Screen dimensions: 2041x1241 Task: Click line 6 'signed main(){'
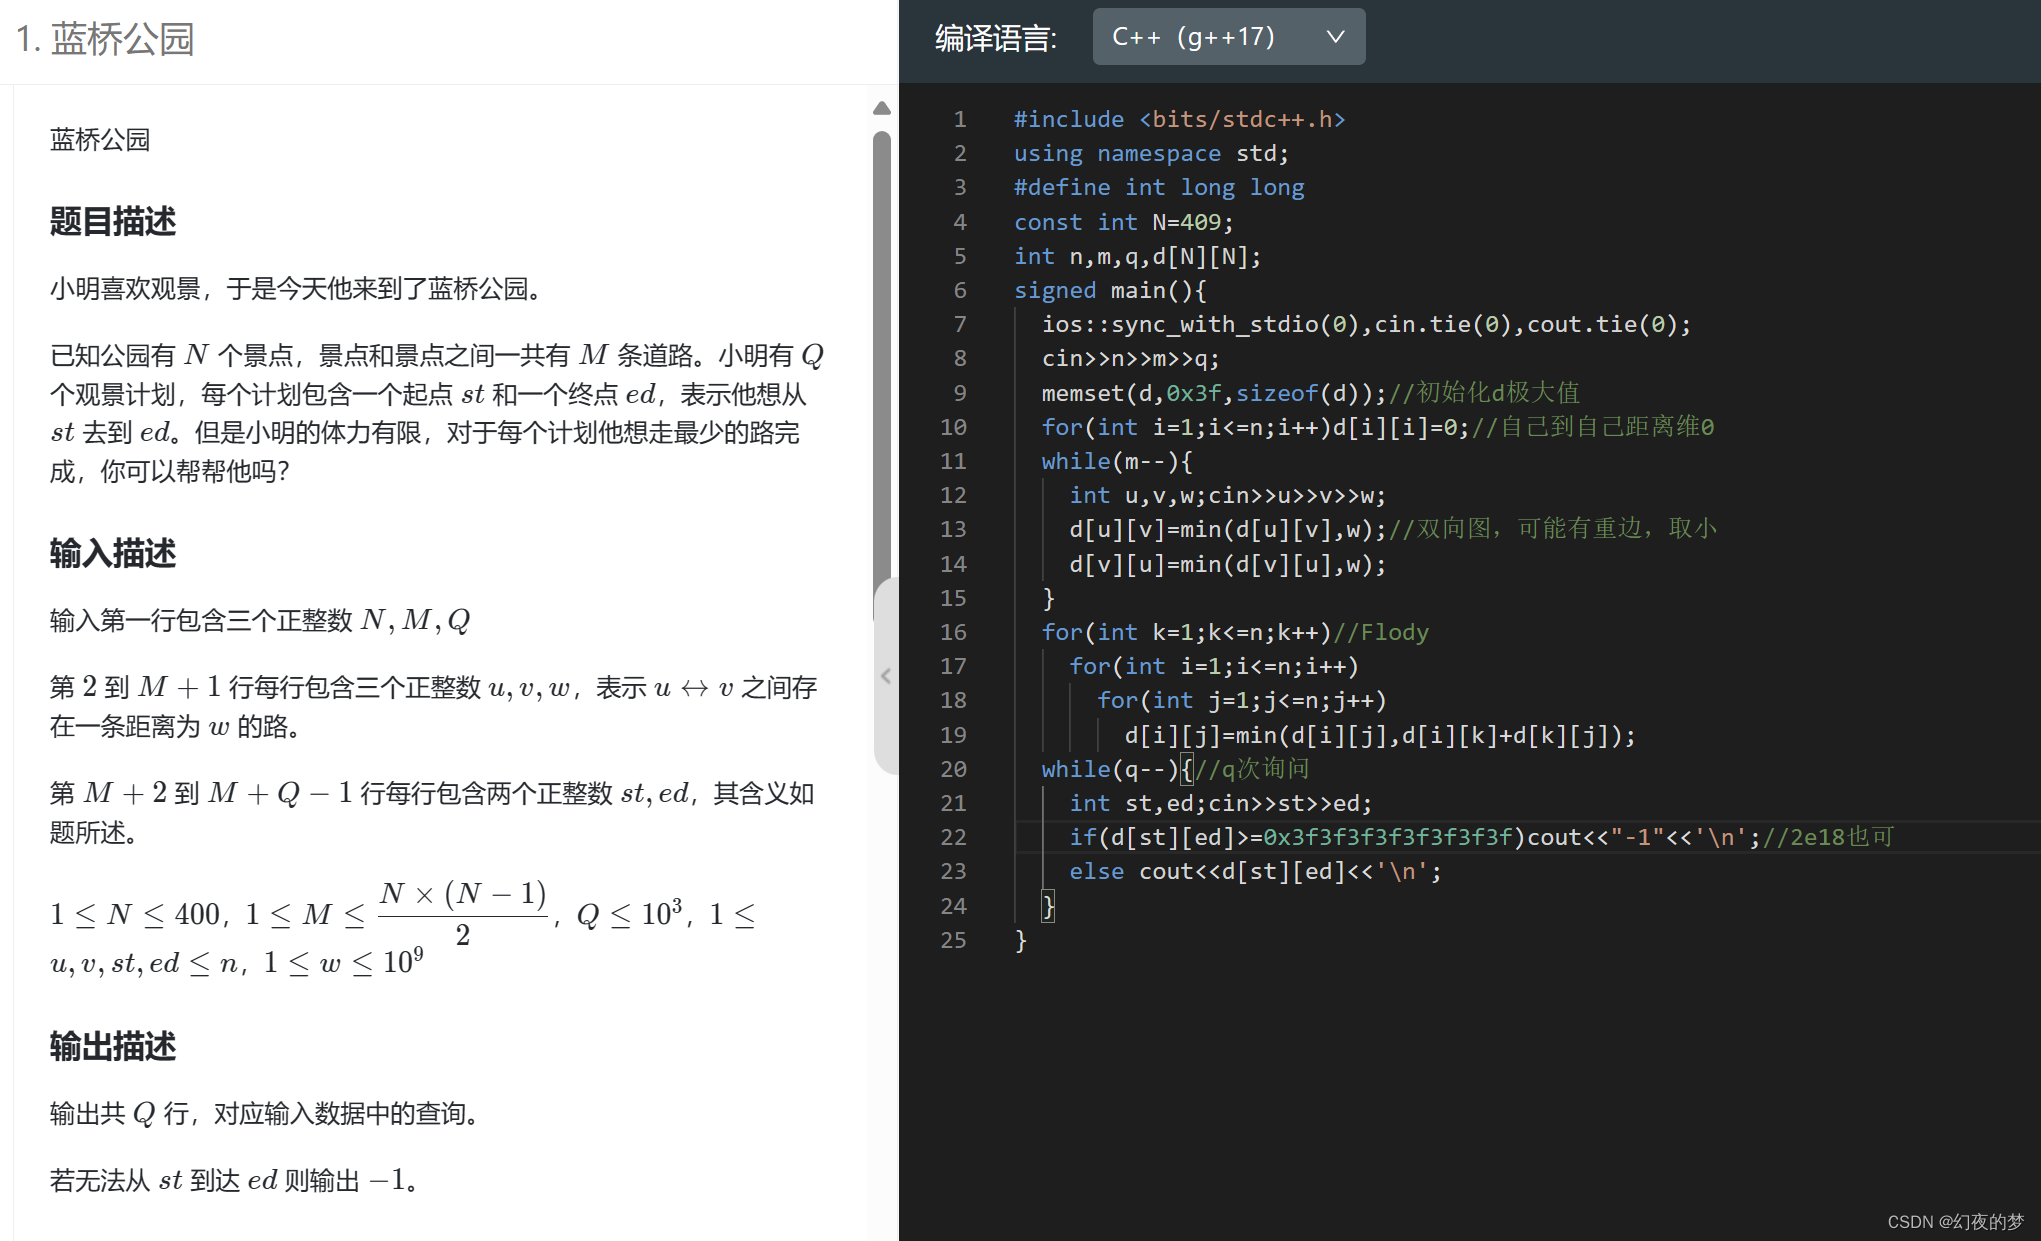(1110, 290)
